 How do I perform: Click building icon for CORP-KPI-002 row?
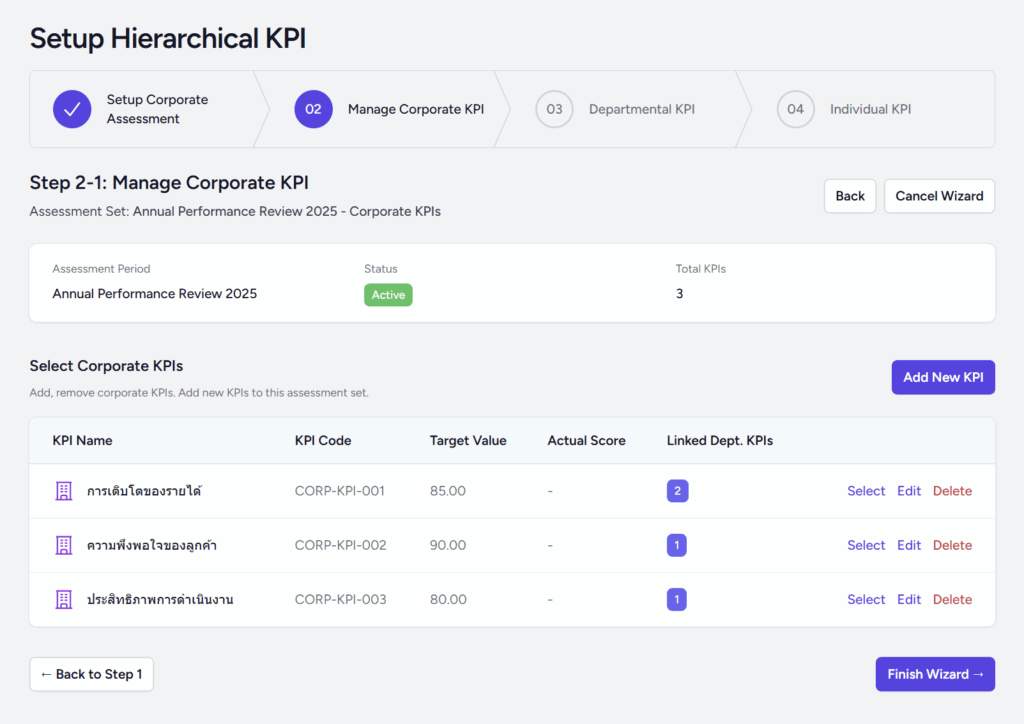(64, 545)
